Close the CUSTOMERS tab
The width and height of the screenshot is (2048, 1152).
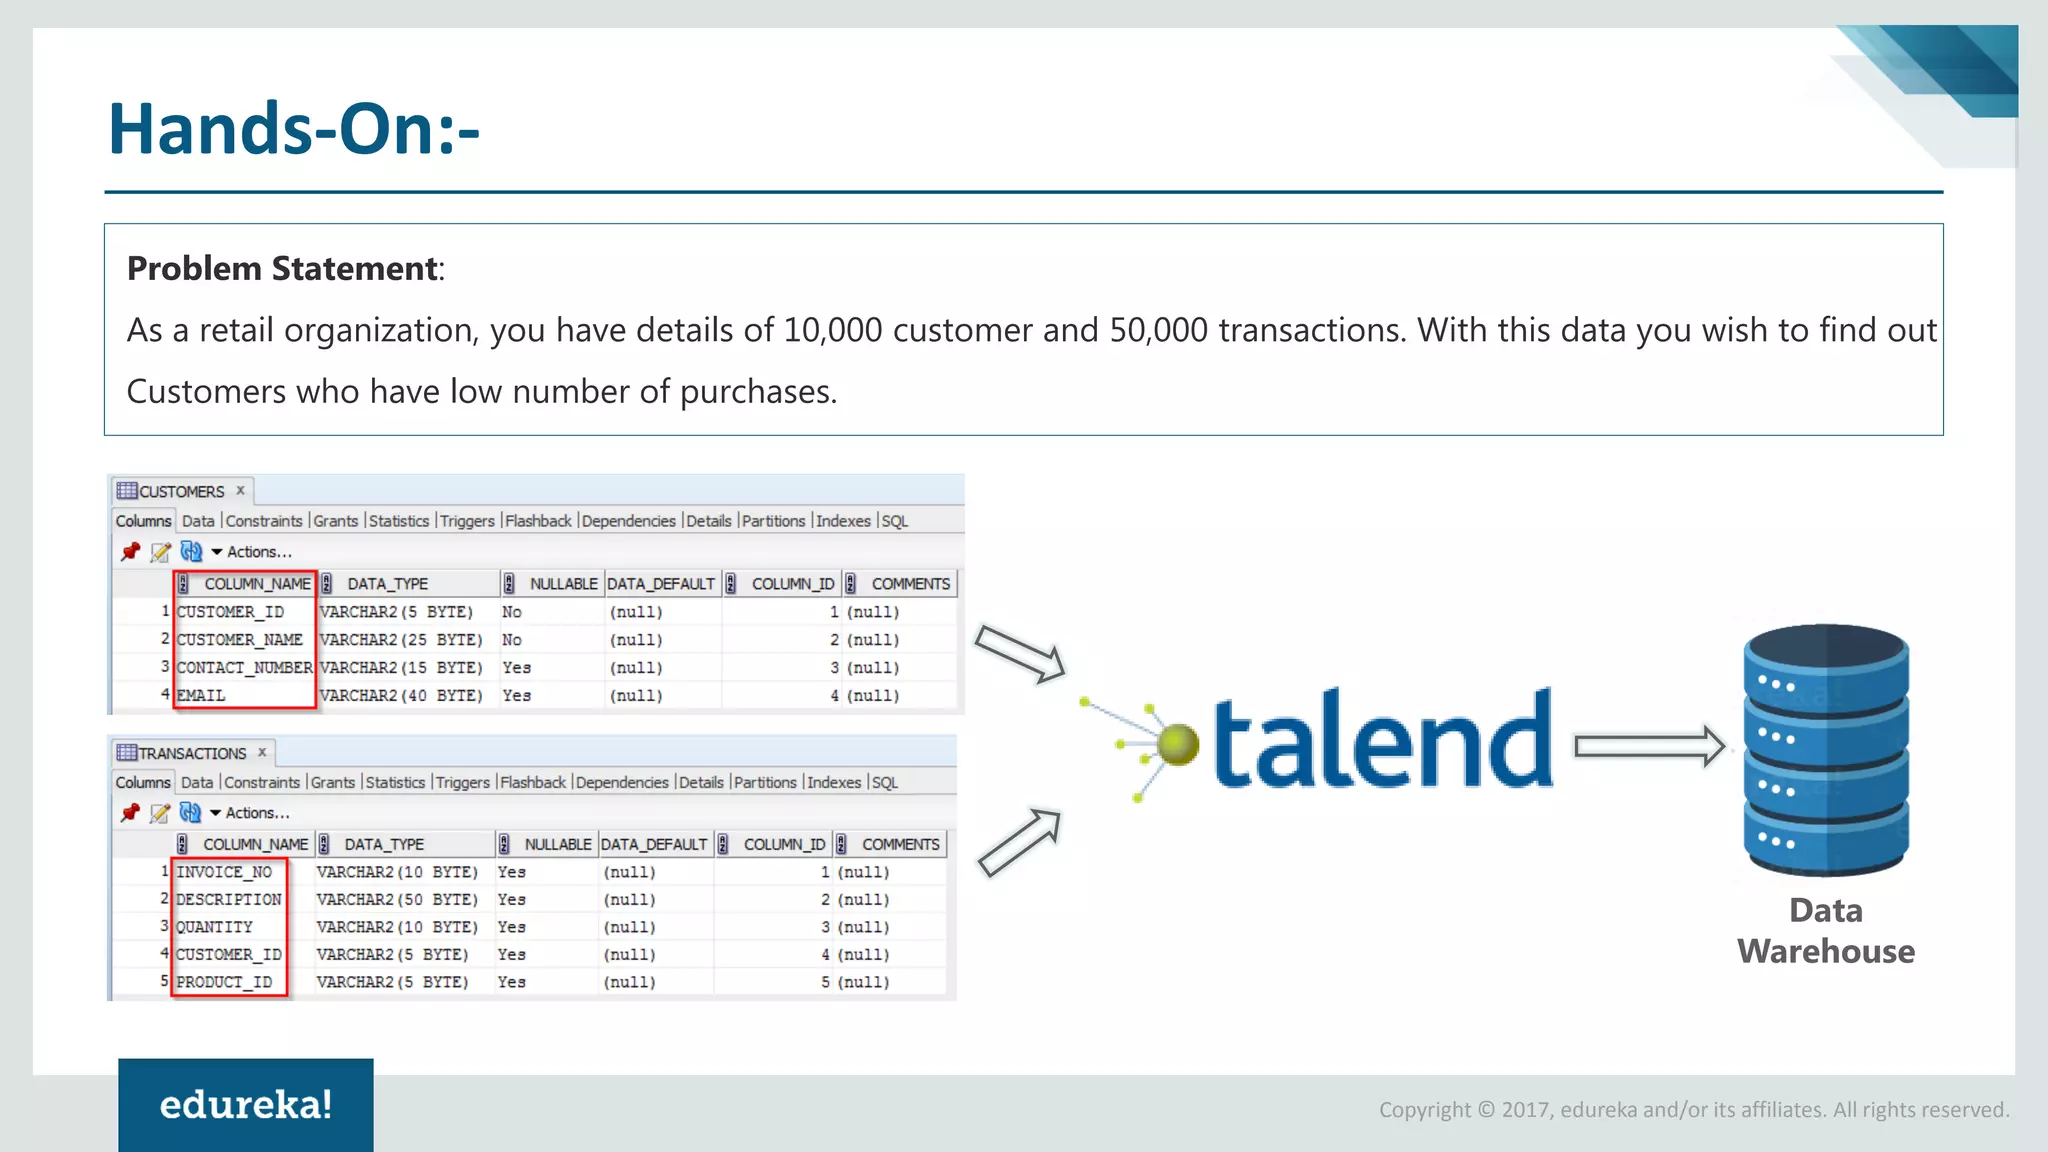pyautogui.click(x=240, y=490)
